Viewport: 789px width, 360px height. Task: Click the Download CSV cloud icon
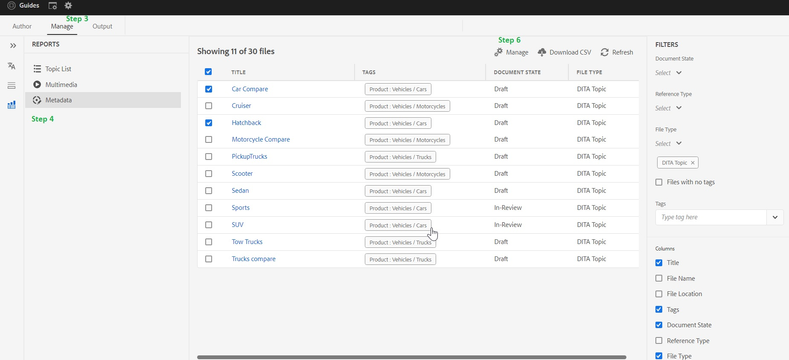tap(542, 52)
